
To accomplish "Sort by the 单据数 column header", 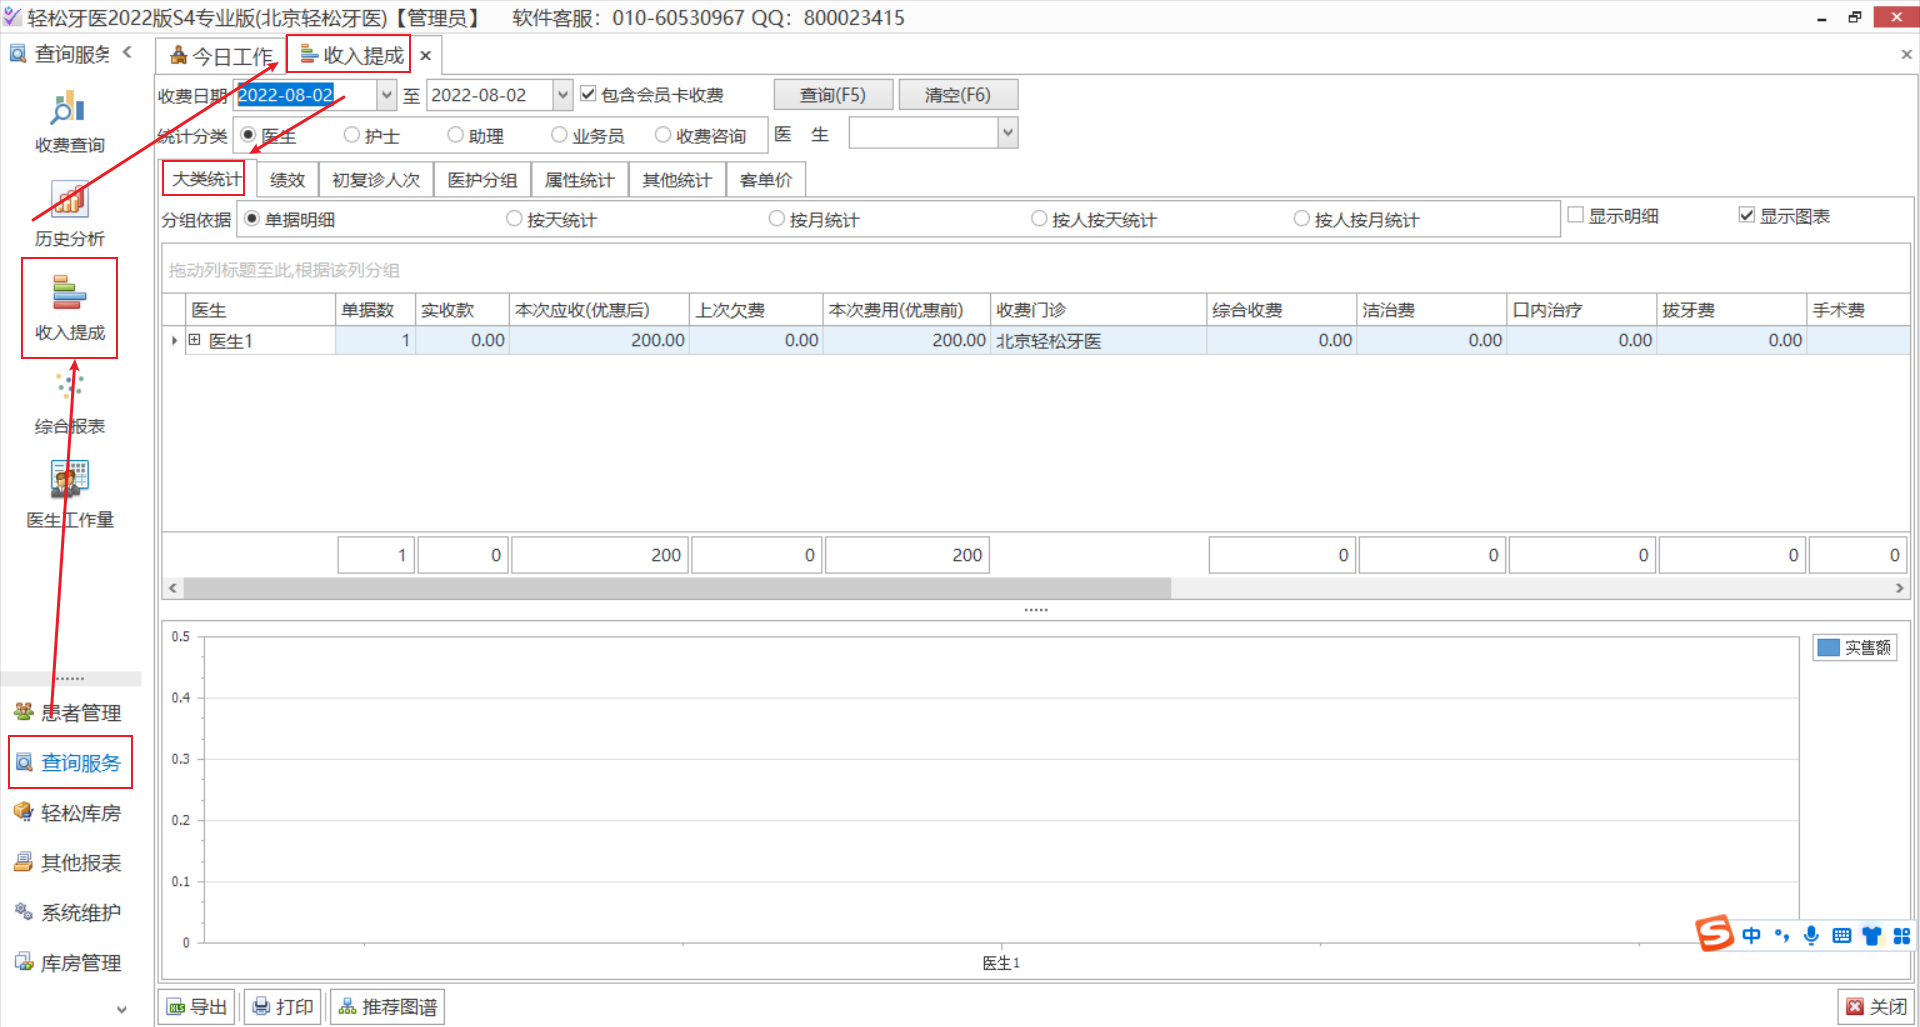I will [x=374, y=310].
